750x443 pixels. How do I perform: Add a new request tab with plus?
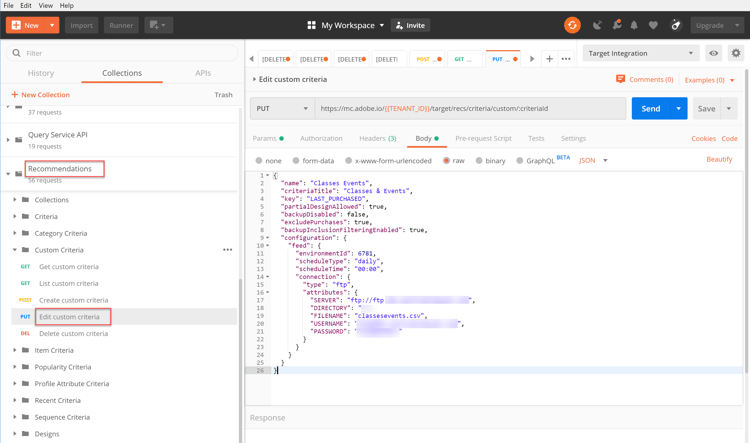(x=549, y=59)
